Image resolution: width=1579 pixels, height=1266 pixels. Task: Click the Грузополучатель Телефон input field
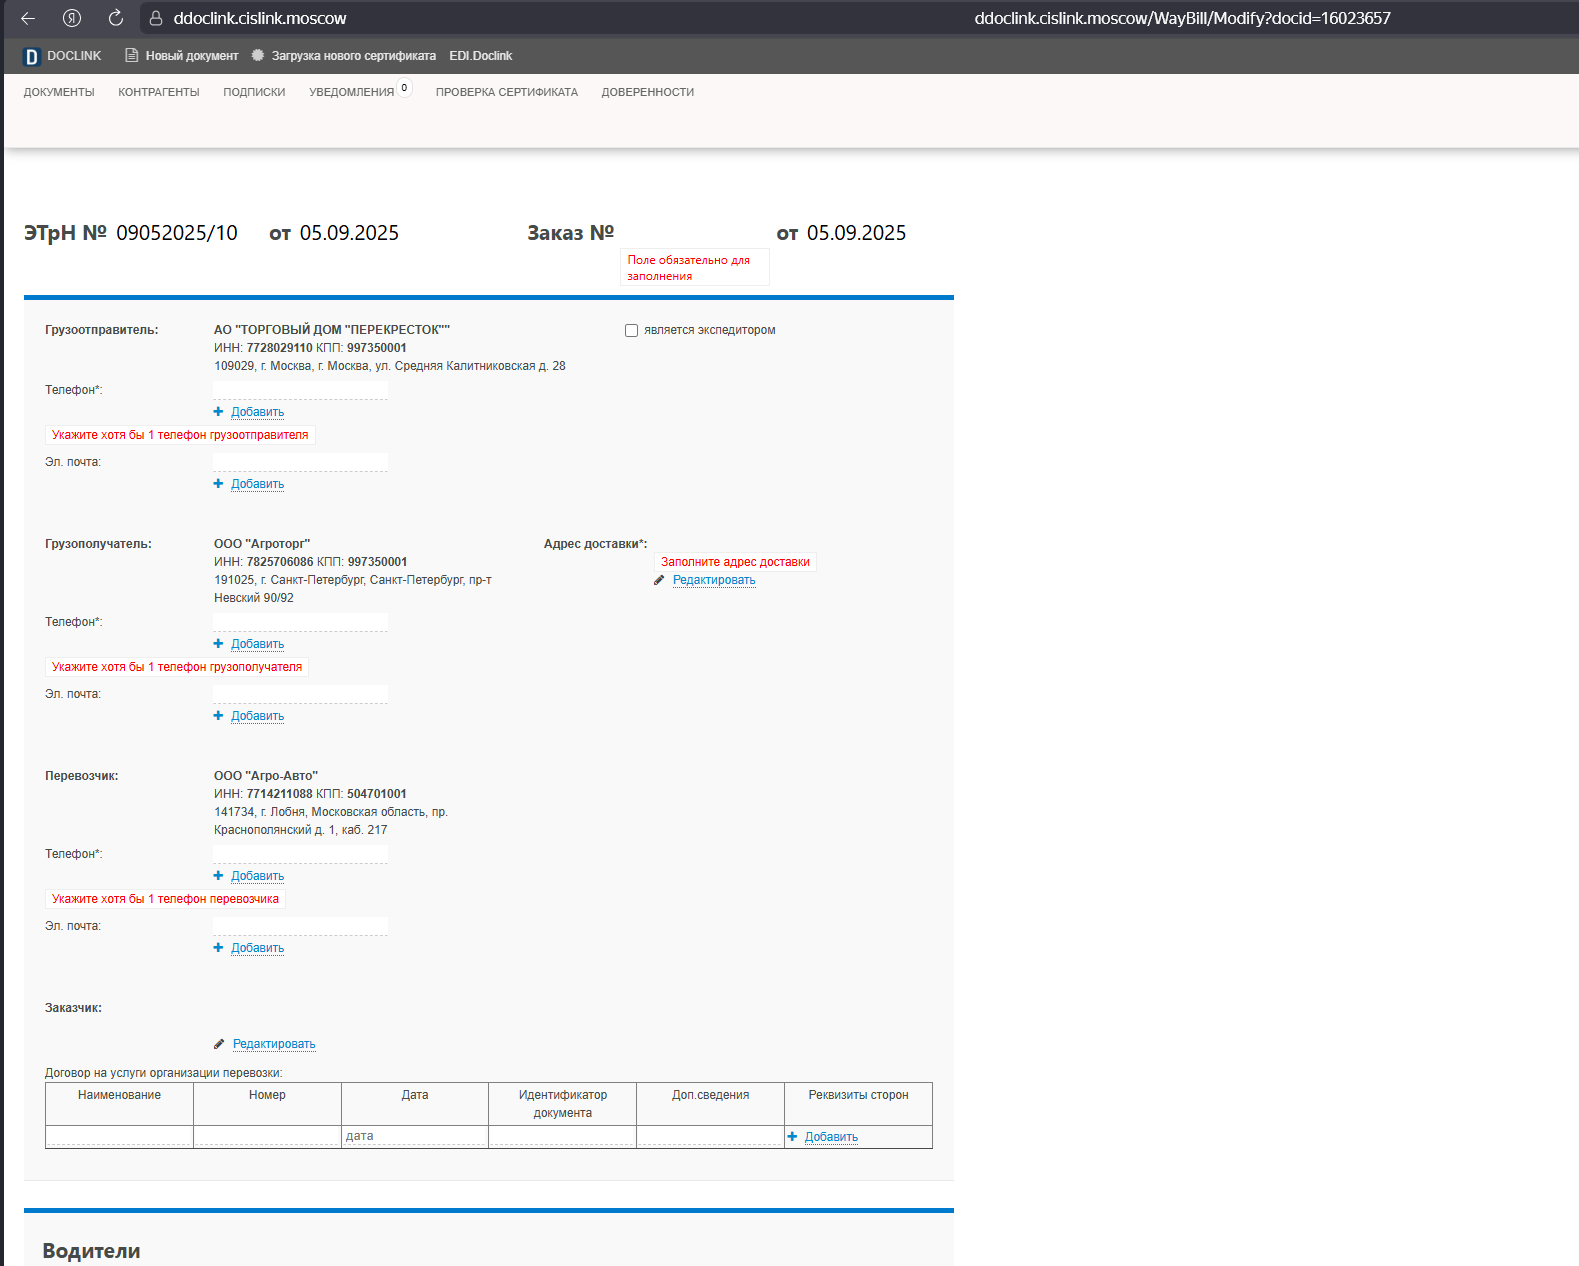pyautogui.click(x=300, y=622)
